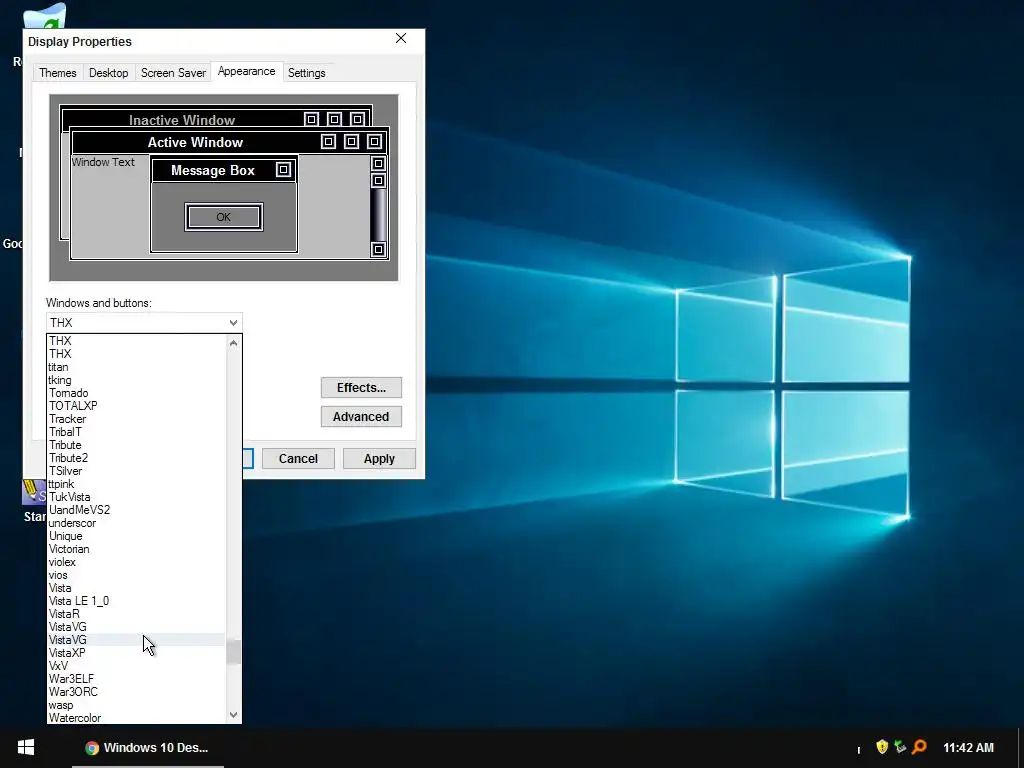The image size is (1024, 768).
Task: Click the taskbar clock showing 11:42 AM
Action: (968, 748)
